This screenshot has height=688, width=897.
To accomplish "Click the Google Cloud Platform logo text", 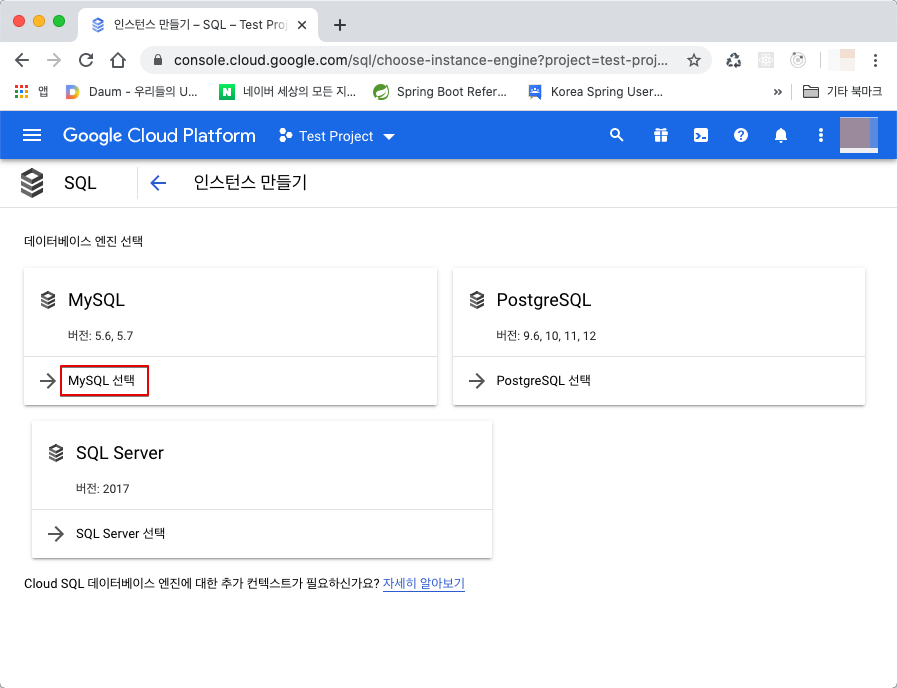I will (x=159, y=136).
